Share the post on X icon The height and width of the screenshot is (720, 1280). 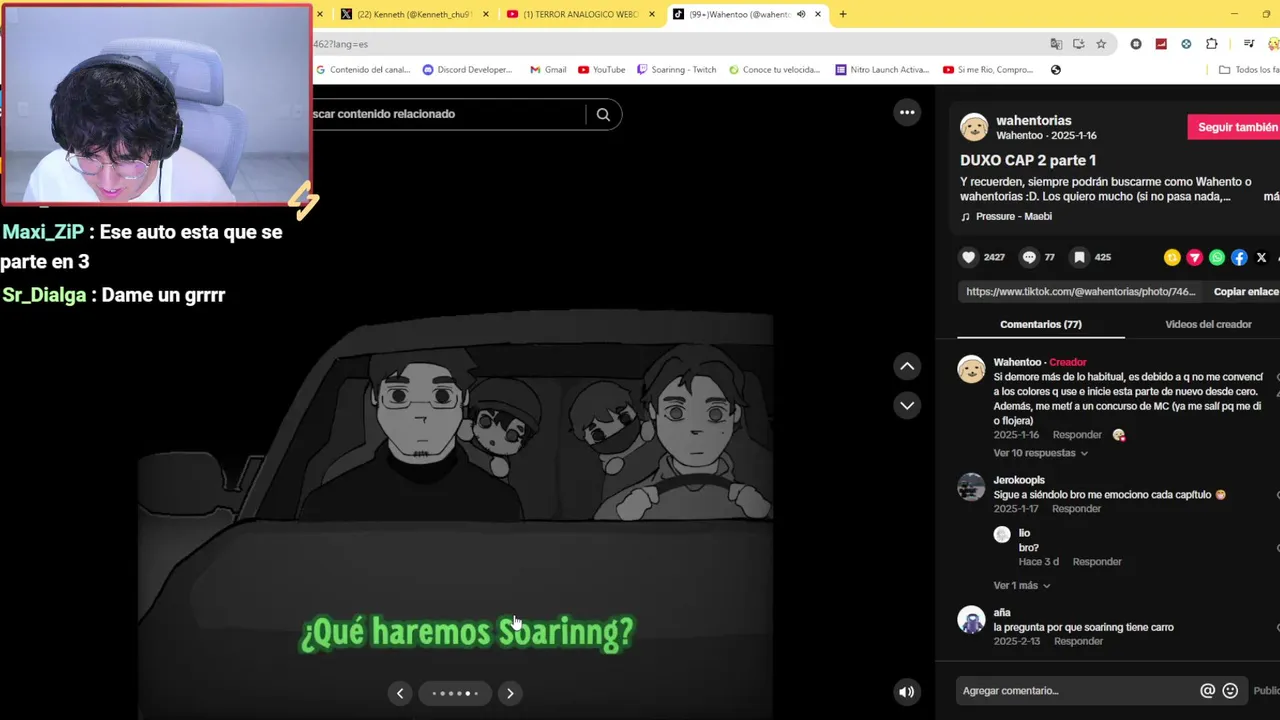(1261, 257)
